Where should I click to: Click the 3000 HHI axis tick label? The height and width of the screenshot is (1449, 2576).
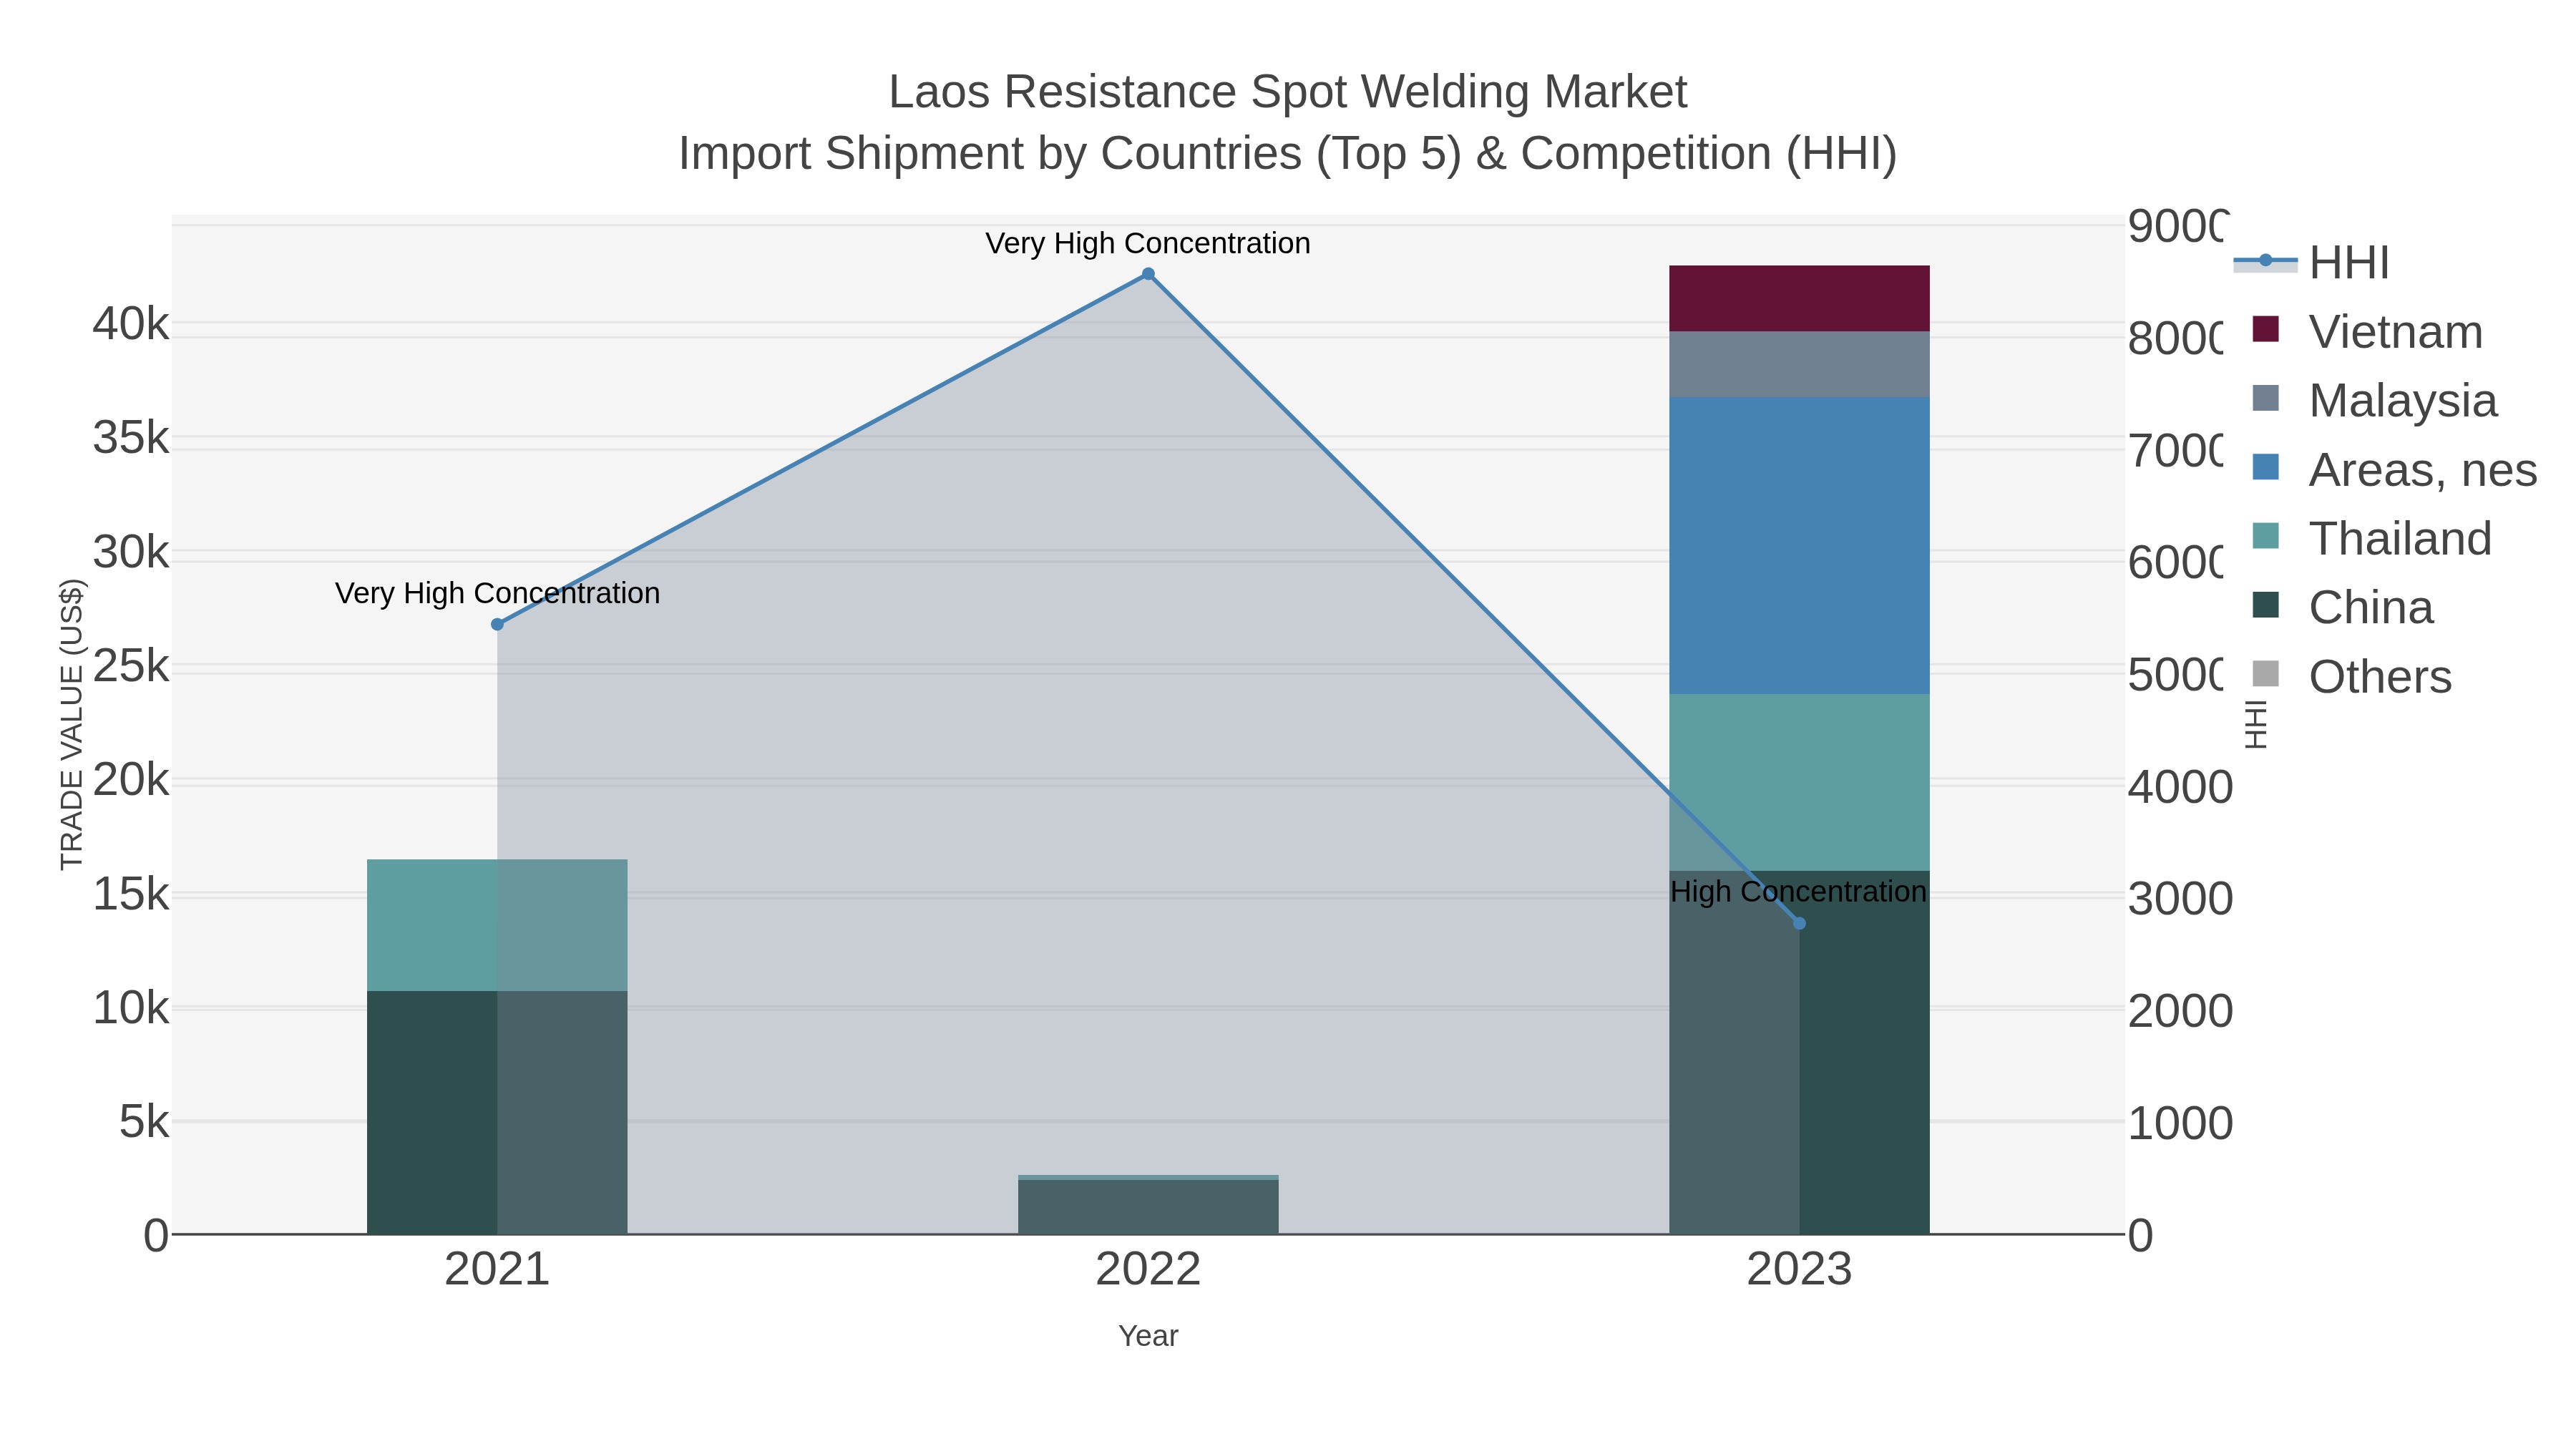[2180, 899]
